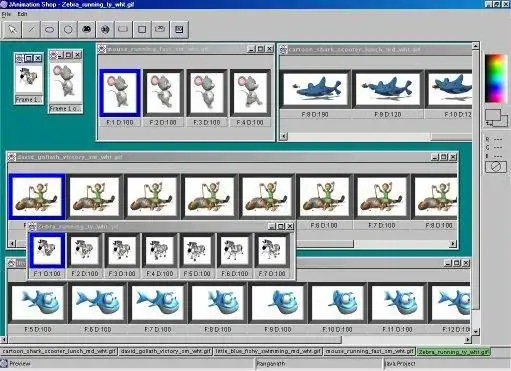Swap the foreground and background colors
The image size is (511, 371).
[x=489, y=124]
